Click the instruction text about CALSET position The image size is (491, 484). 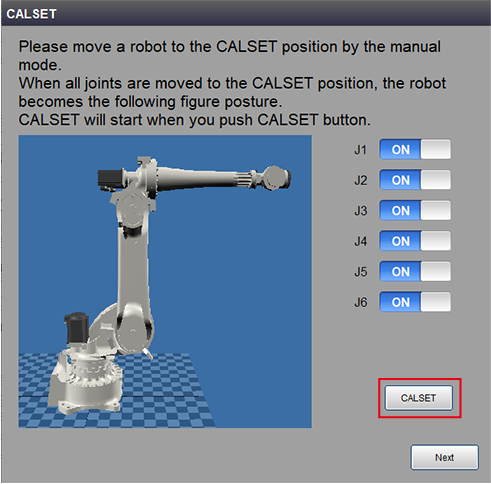[x=232, y=83]
